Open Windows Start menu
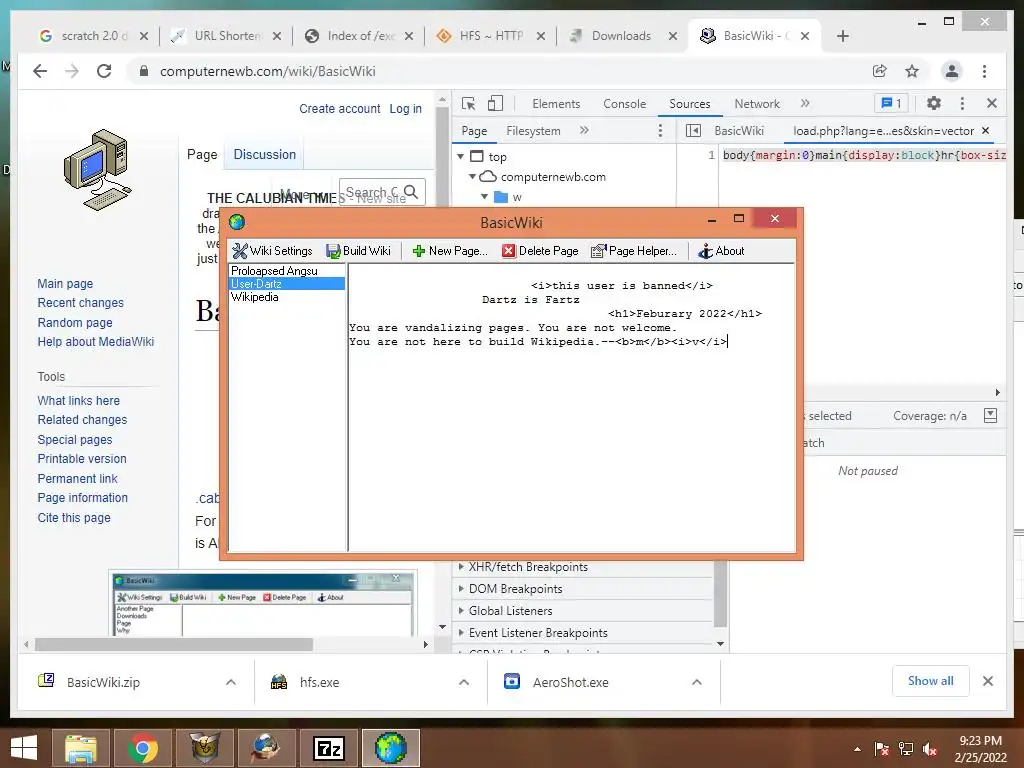Image resolution: width=1024 pixels, height=768 pixels. [x=24, y=748]
